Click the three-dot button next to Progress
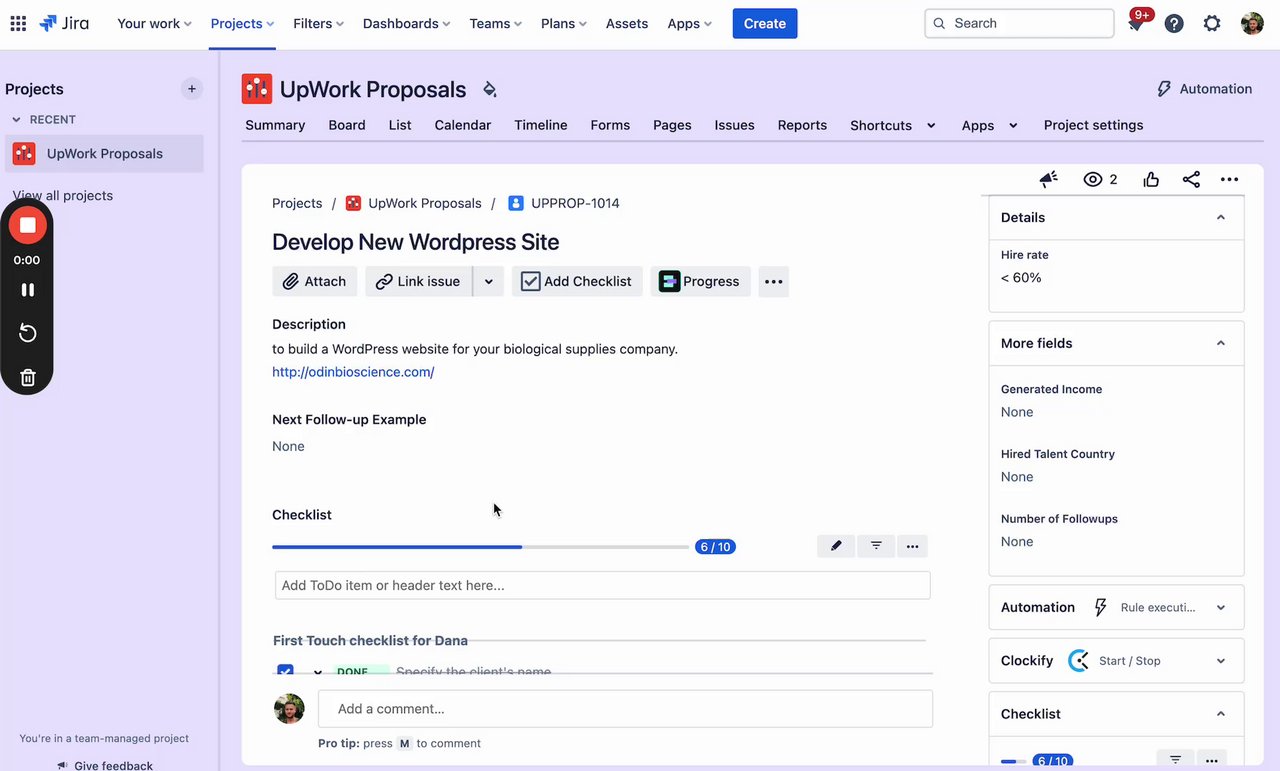 click(773, 281)
